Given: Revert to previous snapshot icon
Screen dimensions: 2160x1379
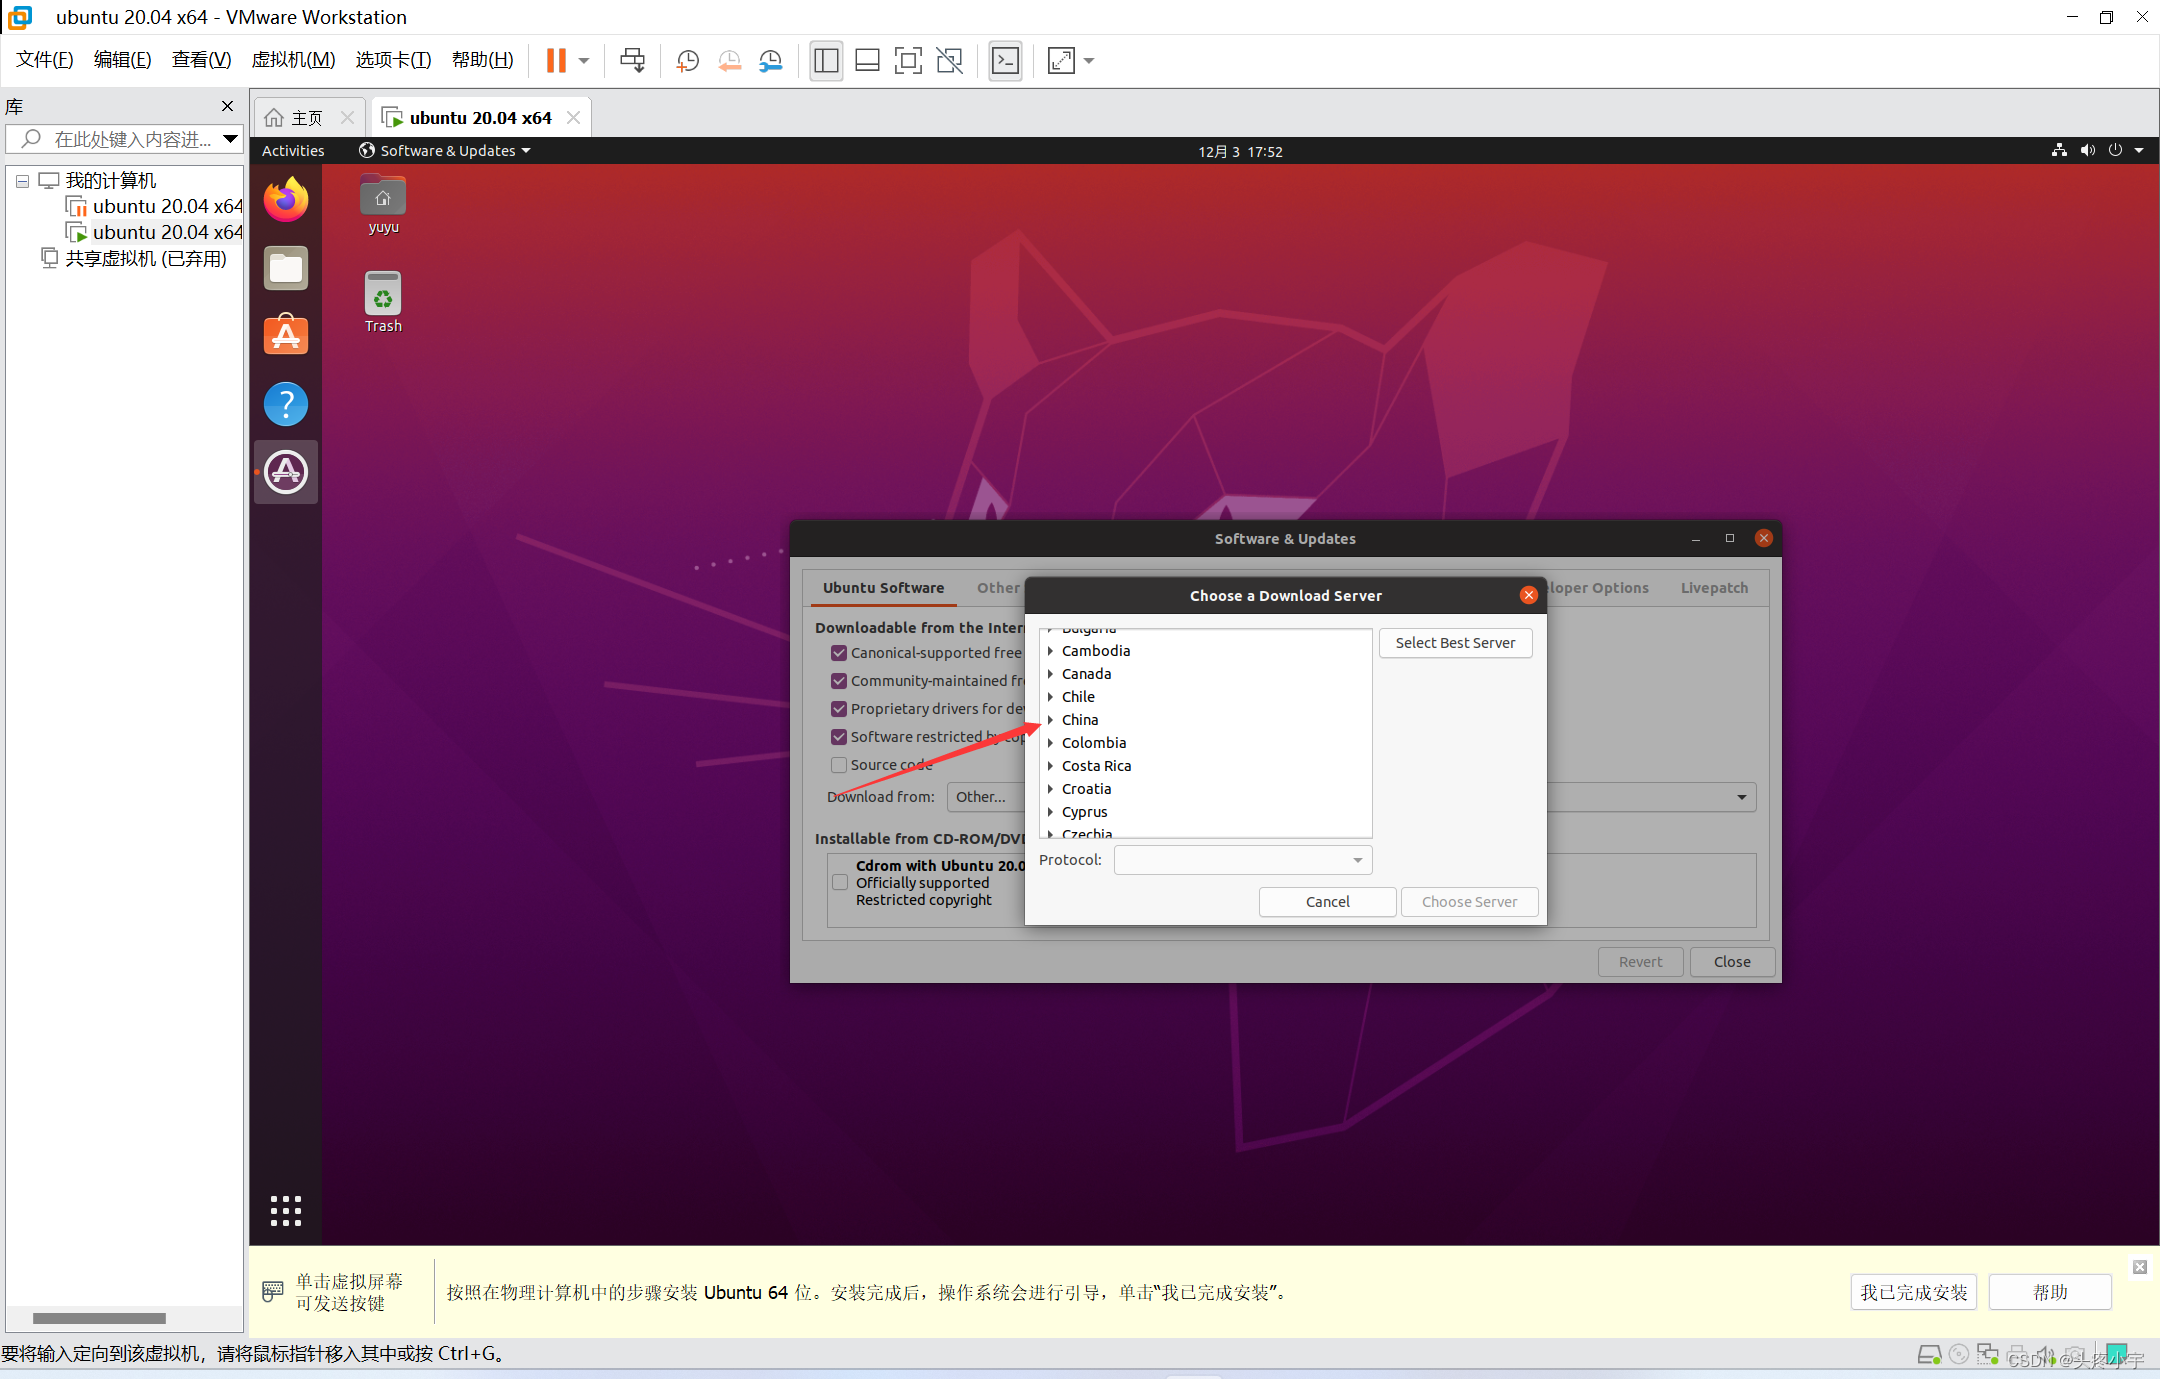Looking at the screenshot, I should [x=730, y=61].
